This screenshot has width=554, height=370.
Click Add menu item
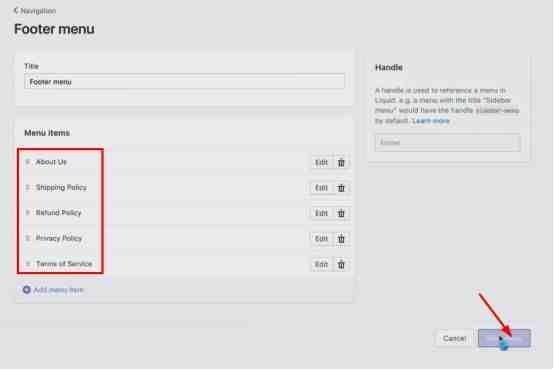[x=53, y=290]
